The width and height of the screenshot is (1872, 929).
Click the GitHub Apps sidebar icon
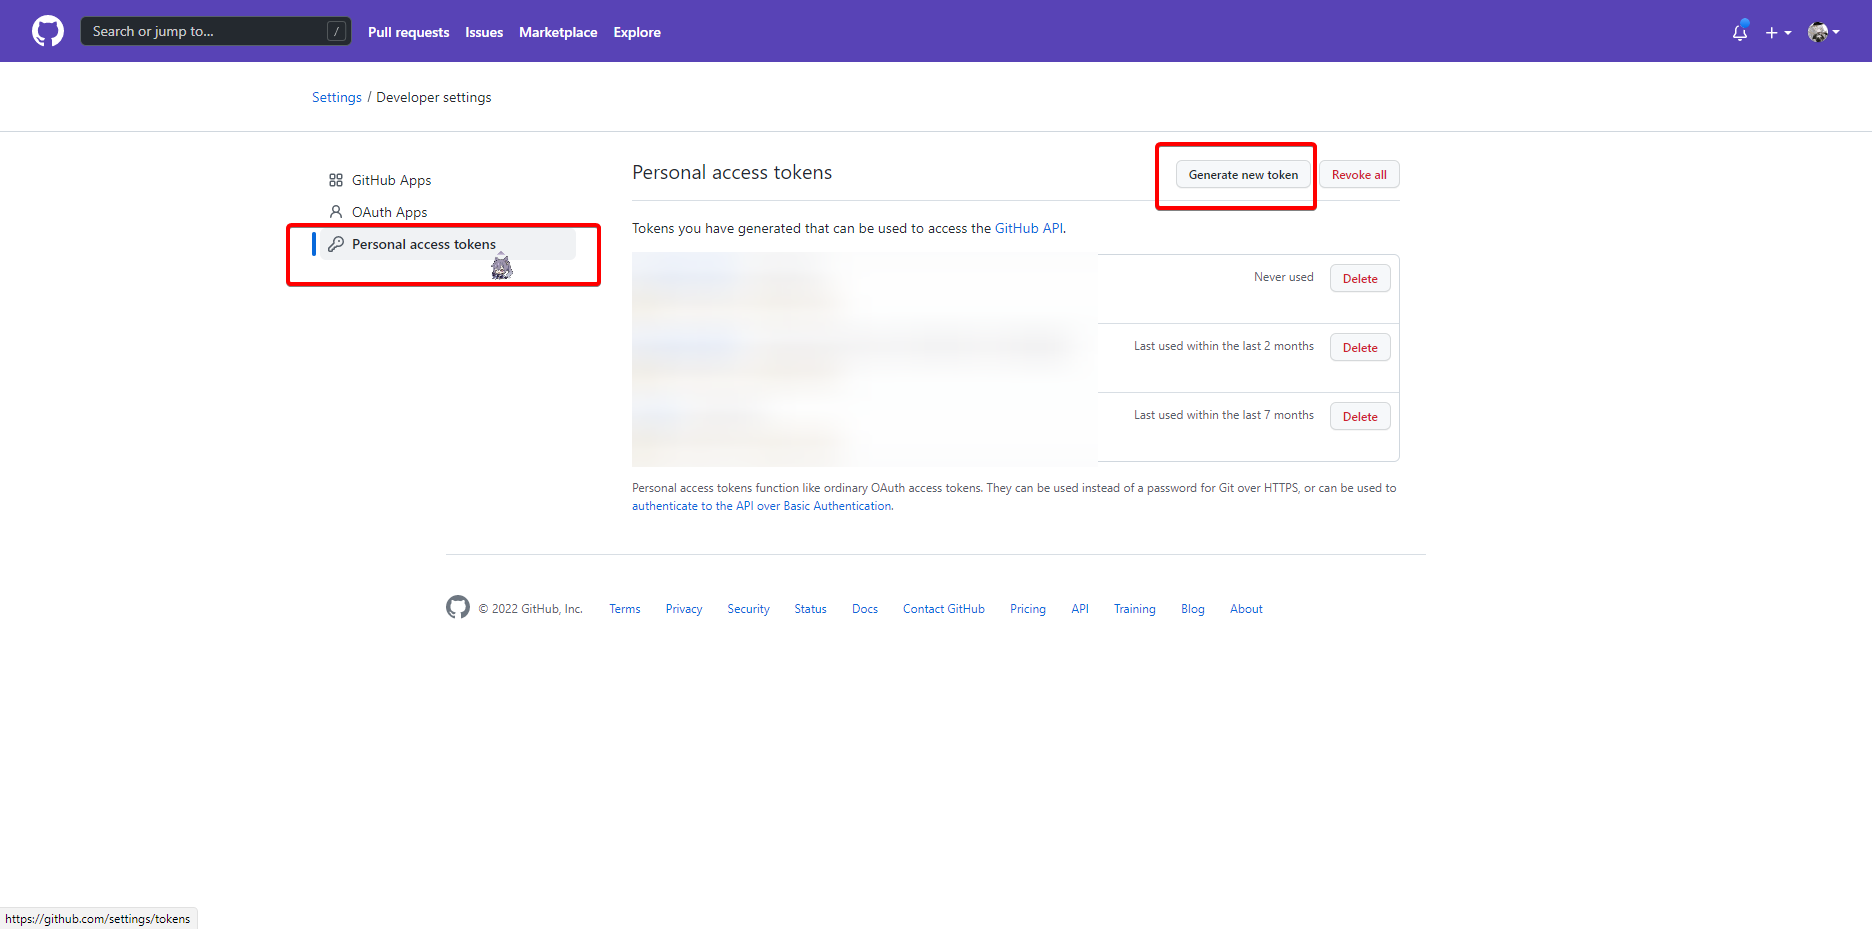click(336, 180)
